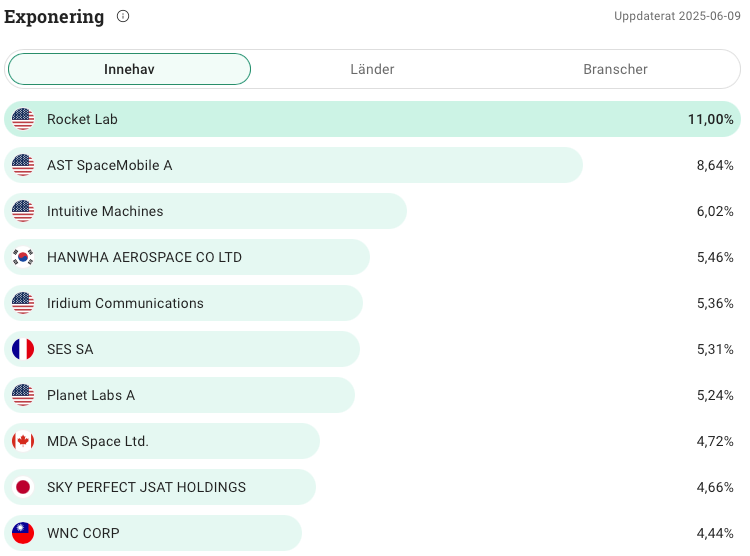
Task: Click the French flag beside SES SA
Action: 23,349
